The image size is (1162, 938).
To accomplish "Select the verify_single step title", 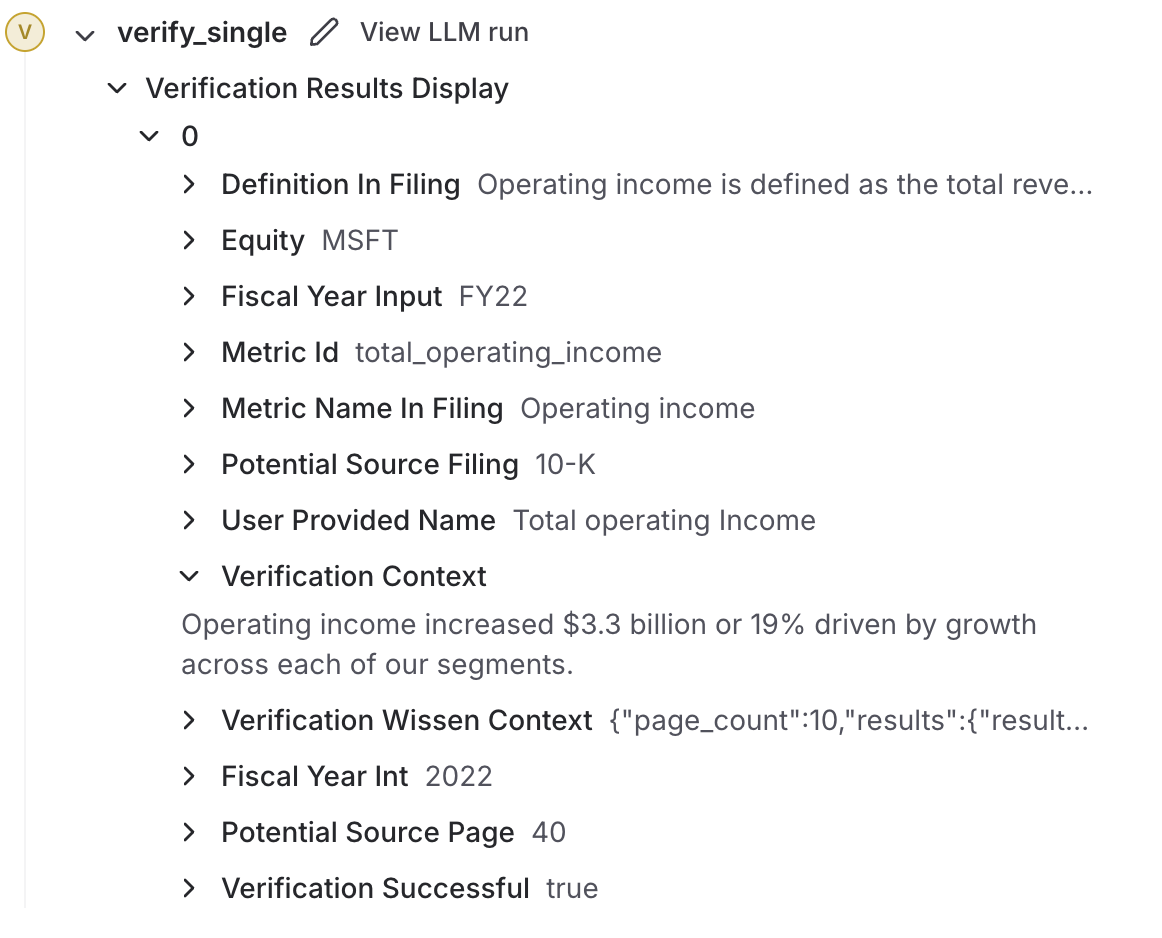I will [x=202, y=33].
